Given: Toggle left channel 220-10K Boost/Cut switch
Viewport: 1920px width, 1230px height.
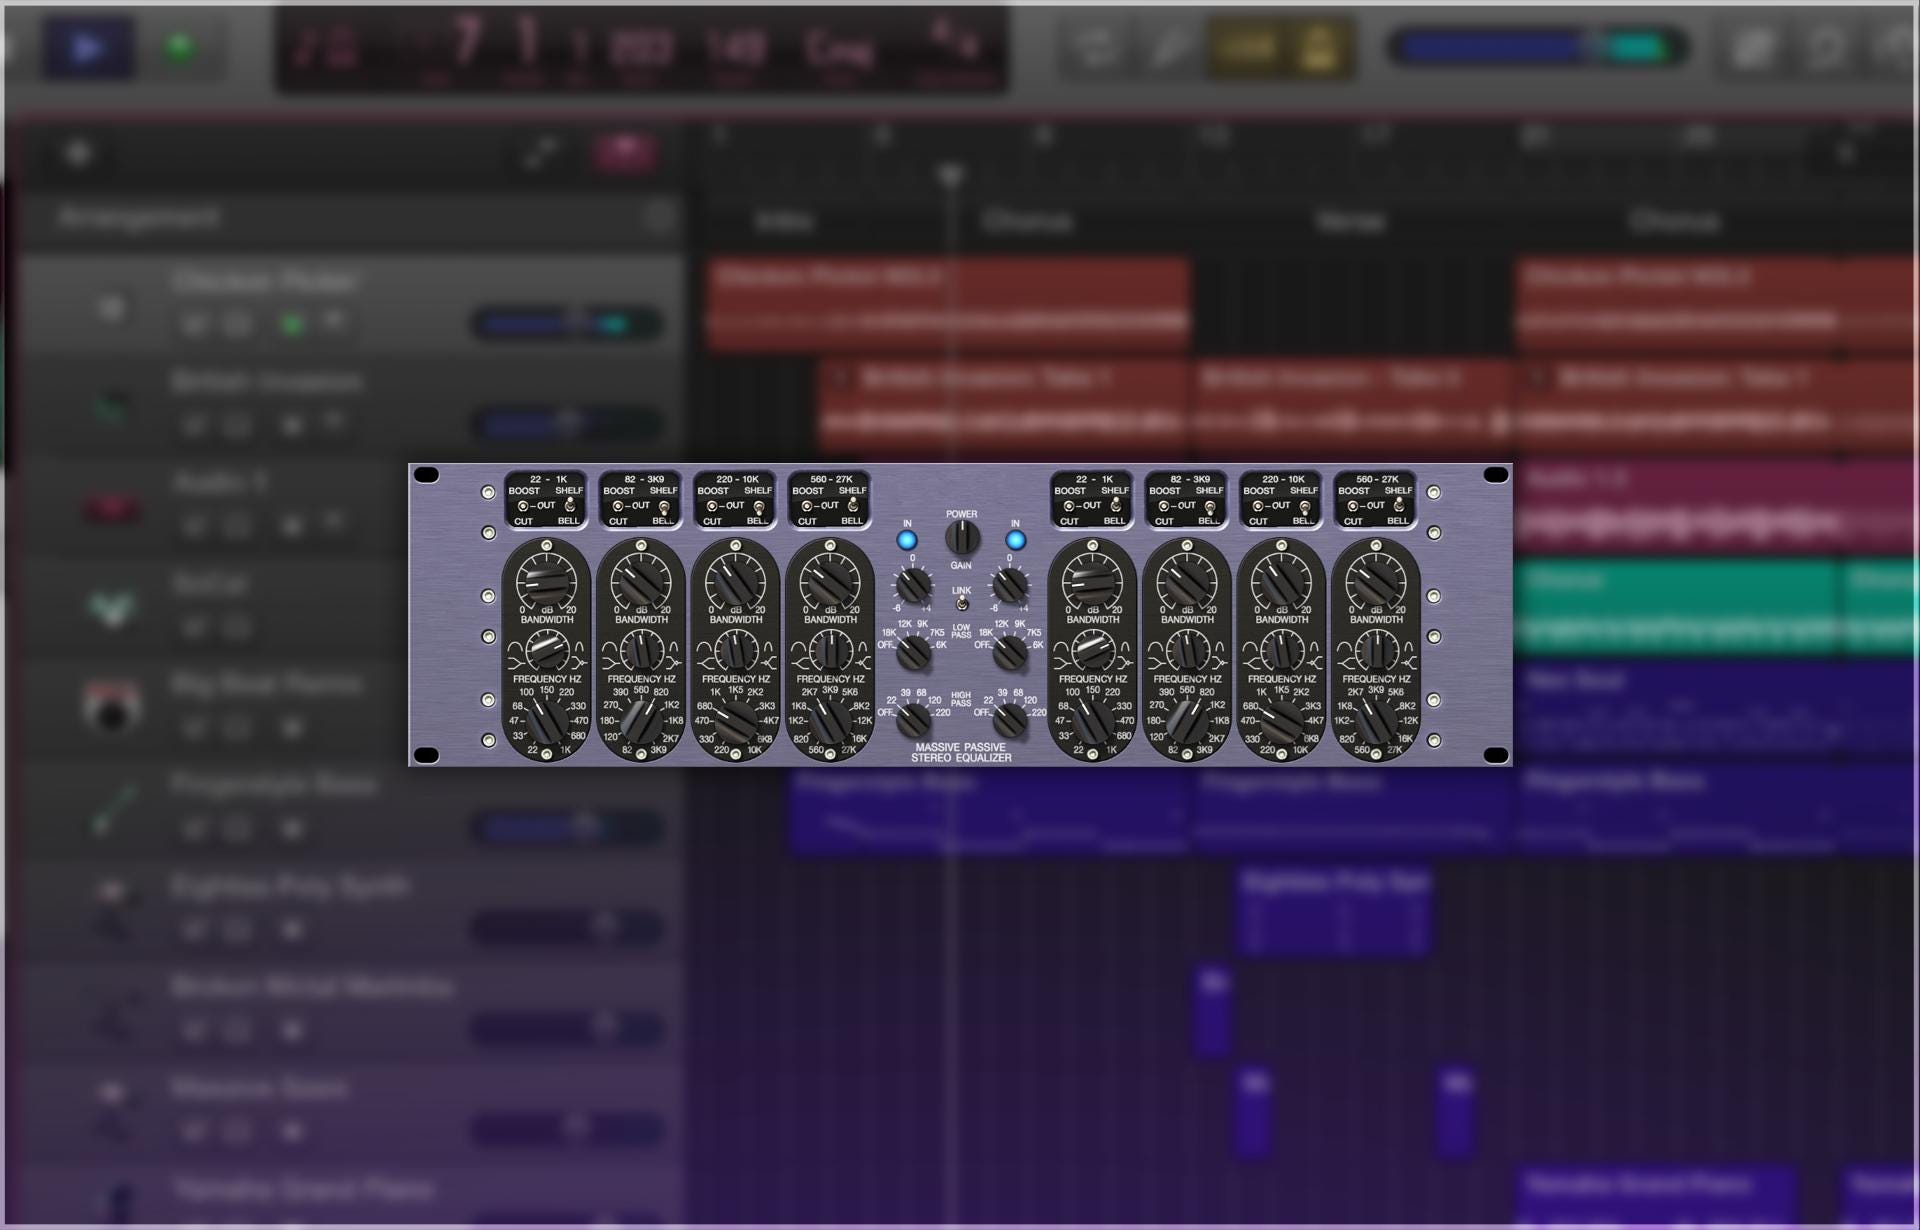Looking at the screenshot, I should click(712, 506).
